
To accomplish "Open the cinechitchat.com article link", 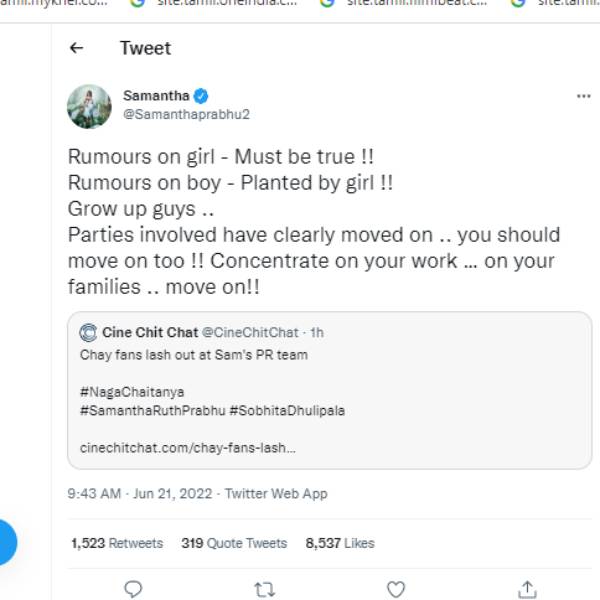I will 187,446.
